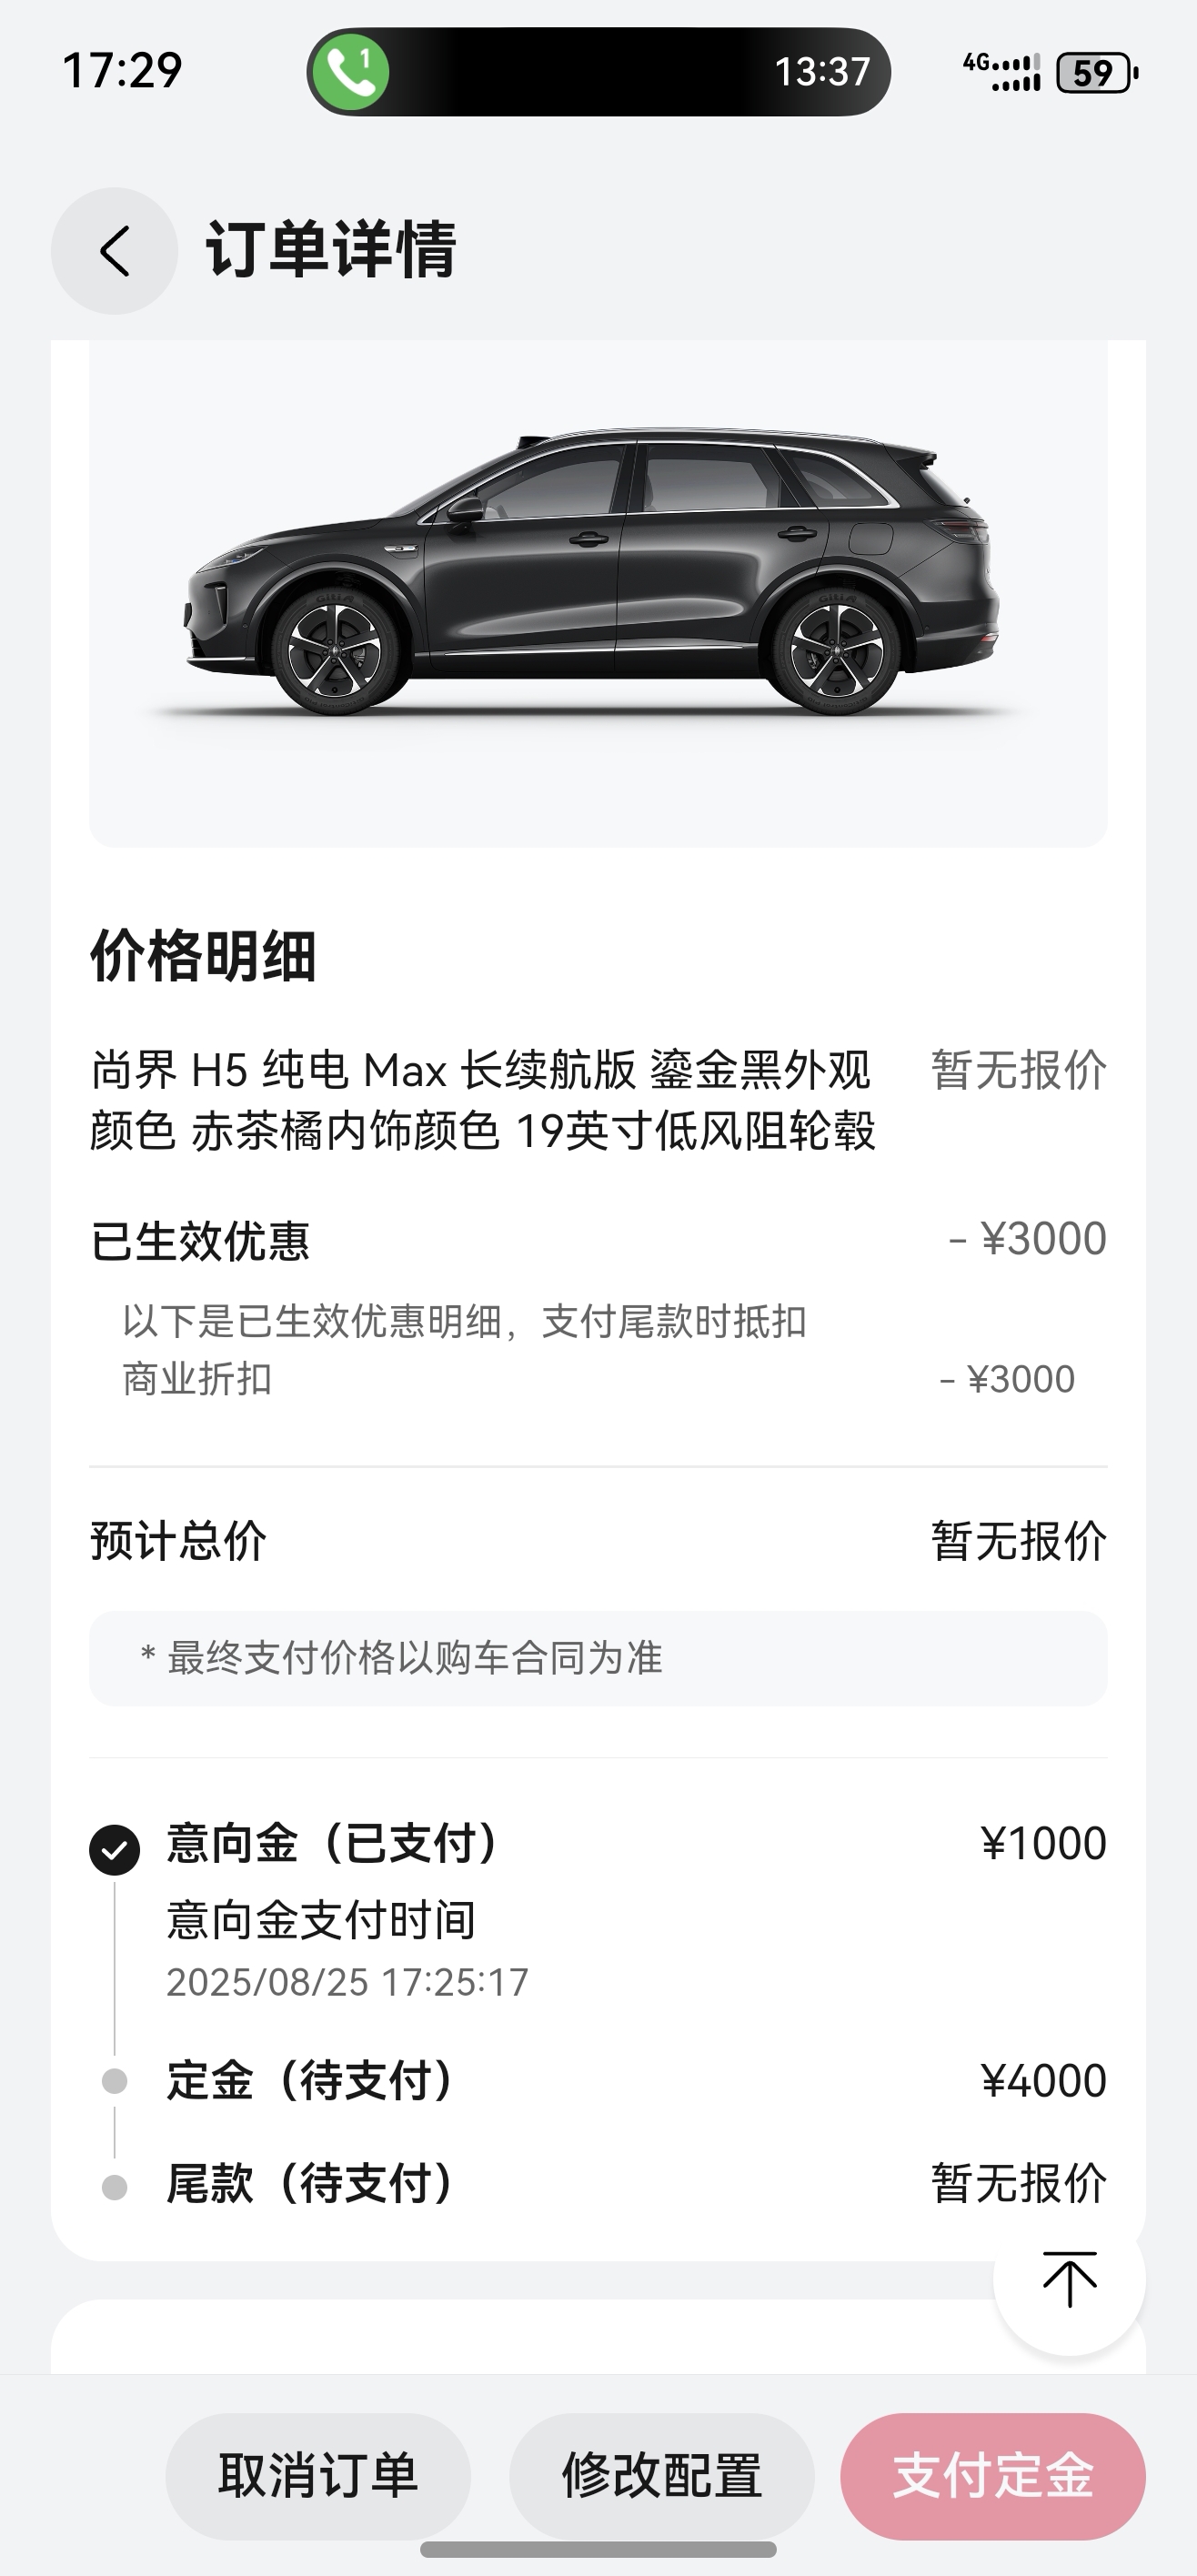
Task: Expand the 已生效优惠 discount row
Action: click(598, 1240)
